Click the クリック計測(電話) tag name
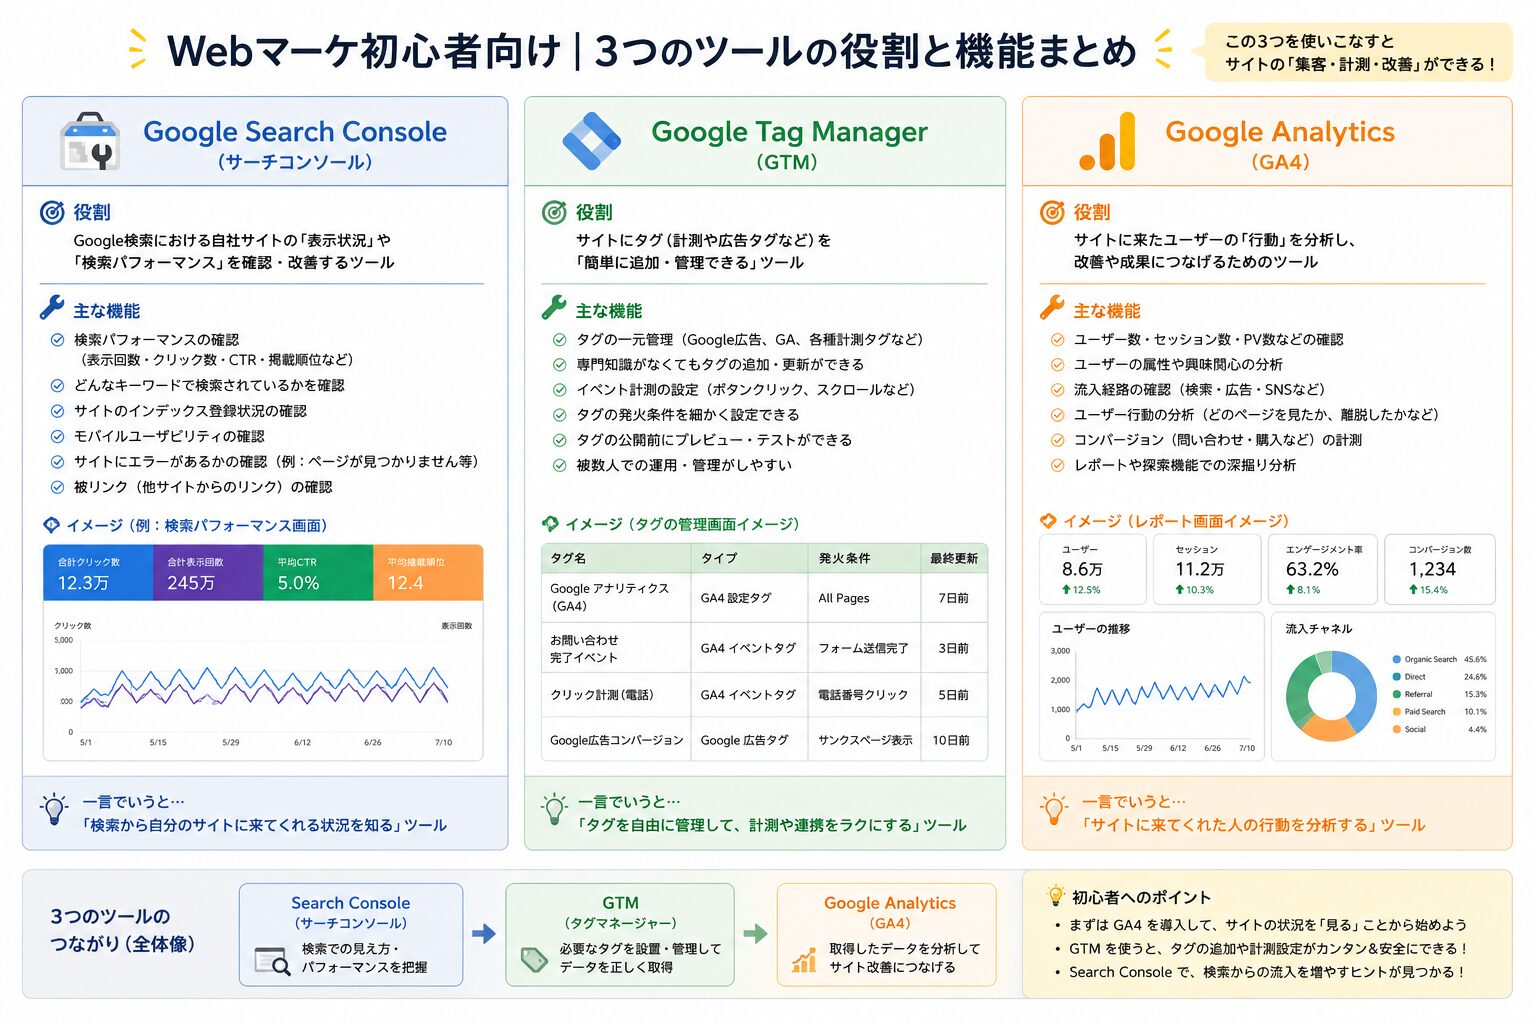This screenshot has width=1536, height=1024. [x=601, y=695]
